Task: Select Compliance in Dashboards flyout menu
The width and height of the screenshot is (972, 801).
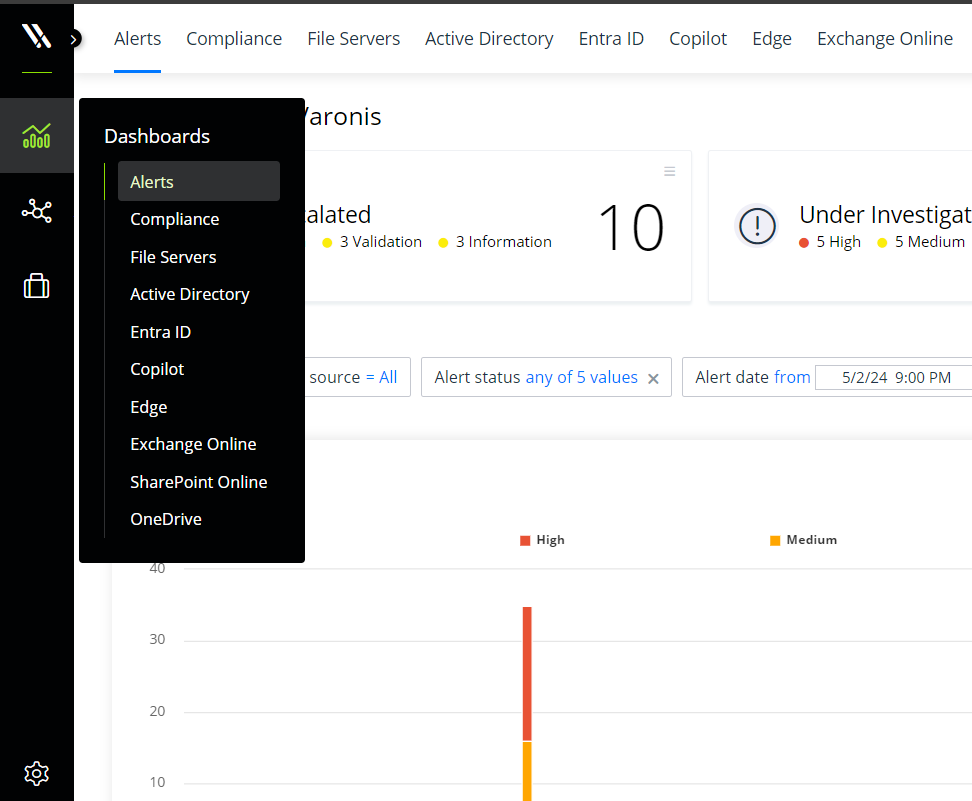Action: coord(174,219)
